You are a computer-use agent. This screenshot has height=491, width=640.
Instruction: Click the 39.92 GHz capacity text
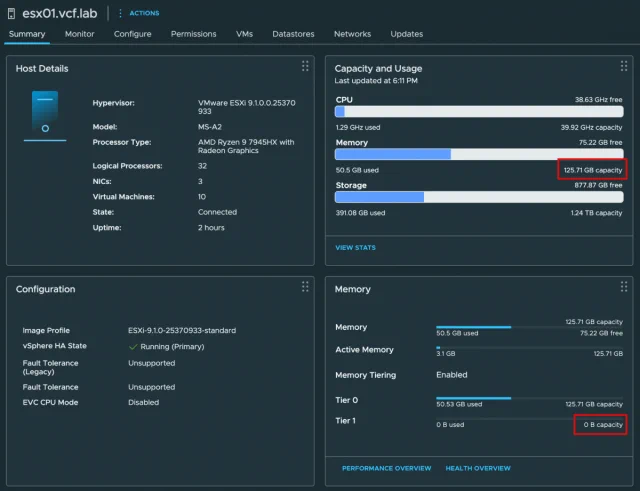point(591,127)
